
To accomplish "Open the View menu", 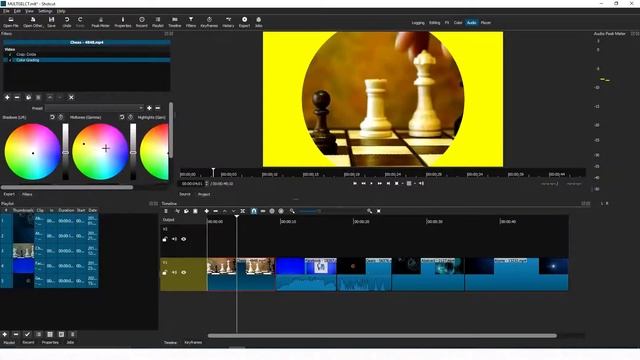I will (x=29, y=11).
